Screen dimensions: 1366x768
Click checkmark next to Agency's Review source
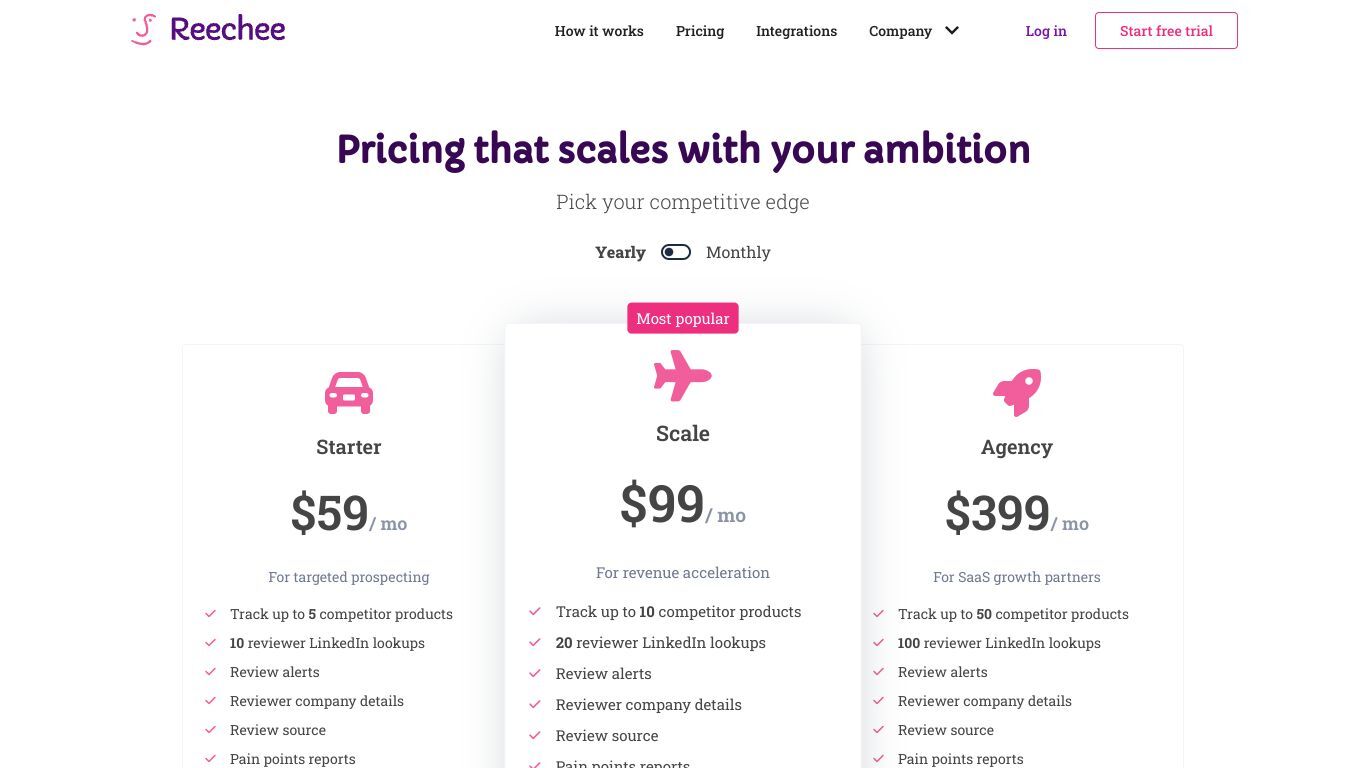[x=879, y=730]
